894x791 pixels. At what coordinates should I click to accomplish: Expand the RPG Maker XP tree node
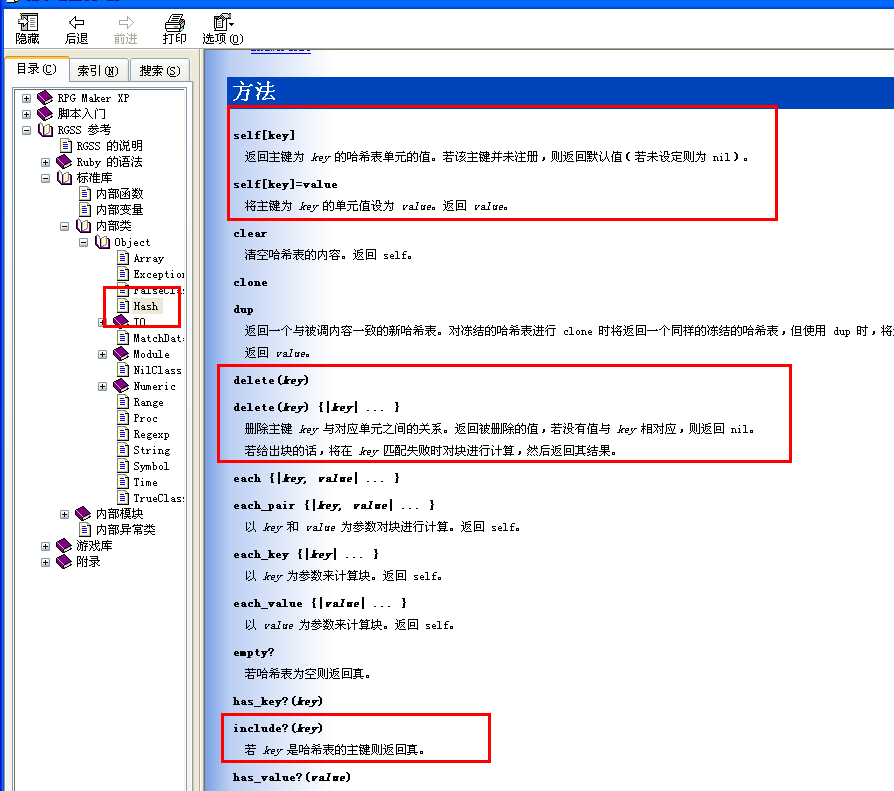pos(26,98)
